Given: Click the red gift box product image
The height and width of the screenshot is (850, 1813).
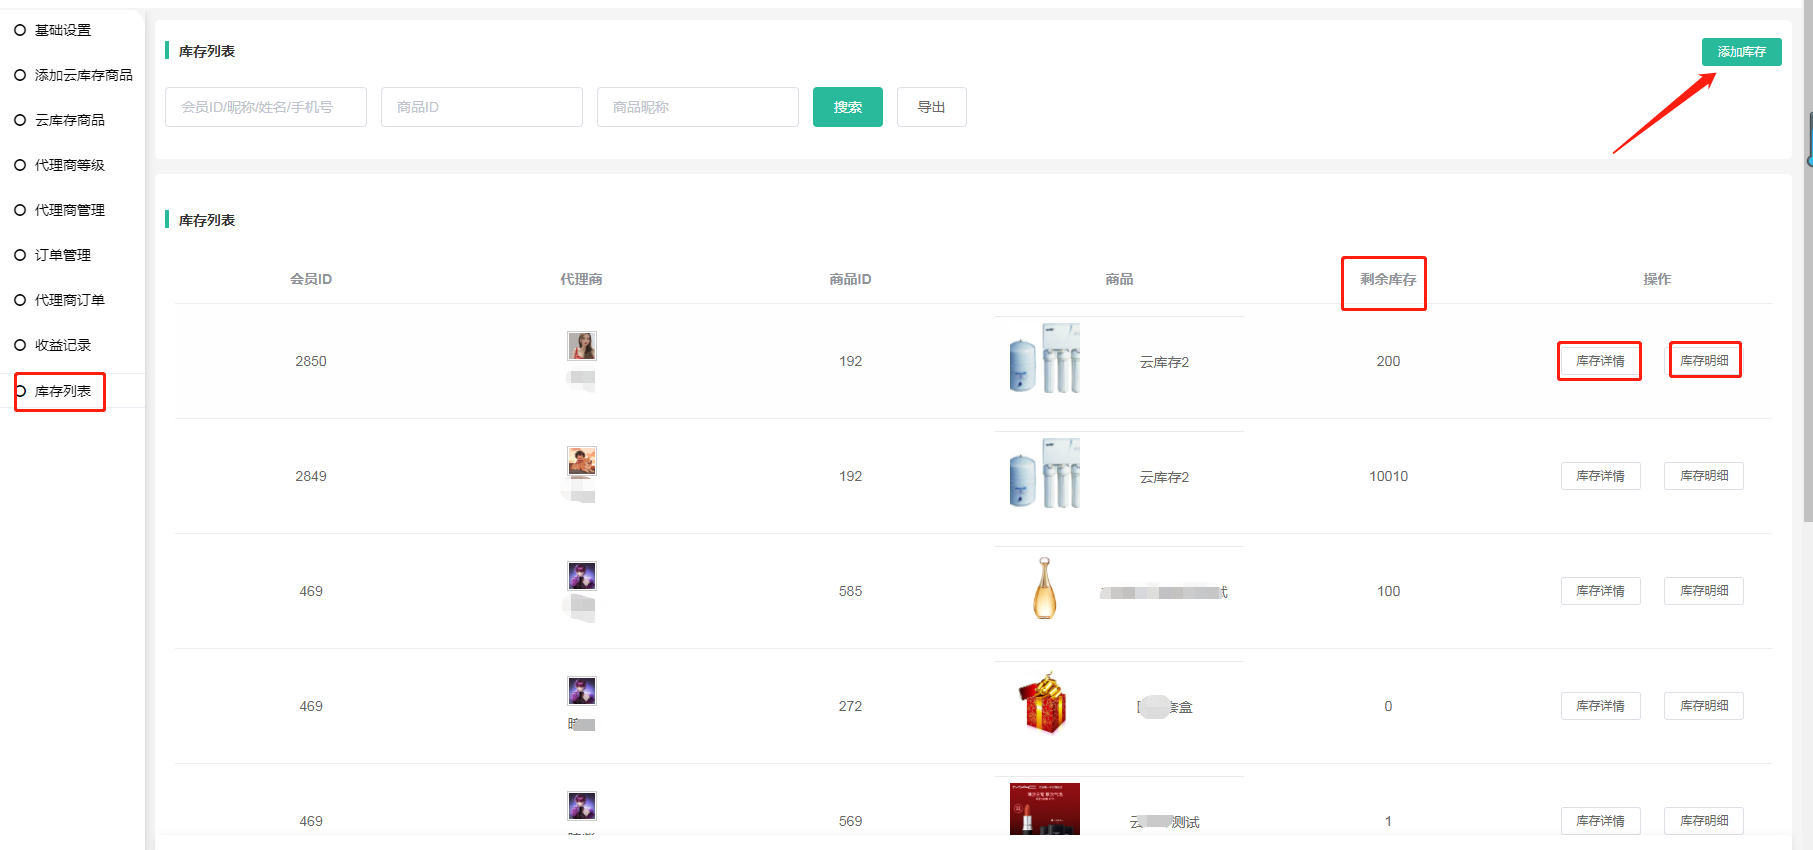Looking at the screenshot, I should 1043,704.
